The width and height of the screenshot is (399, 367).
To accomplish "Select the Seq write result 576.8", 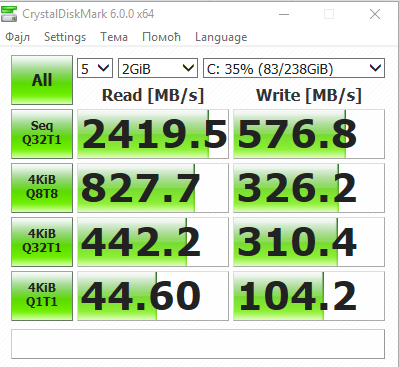I will point(309,134).
